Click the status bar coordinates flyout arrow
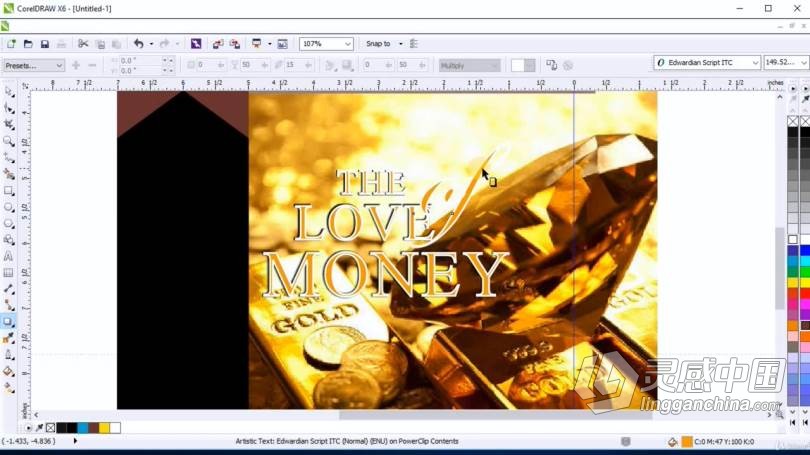This screenshot has height=455, width=810. 75,441
